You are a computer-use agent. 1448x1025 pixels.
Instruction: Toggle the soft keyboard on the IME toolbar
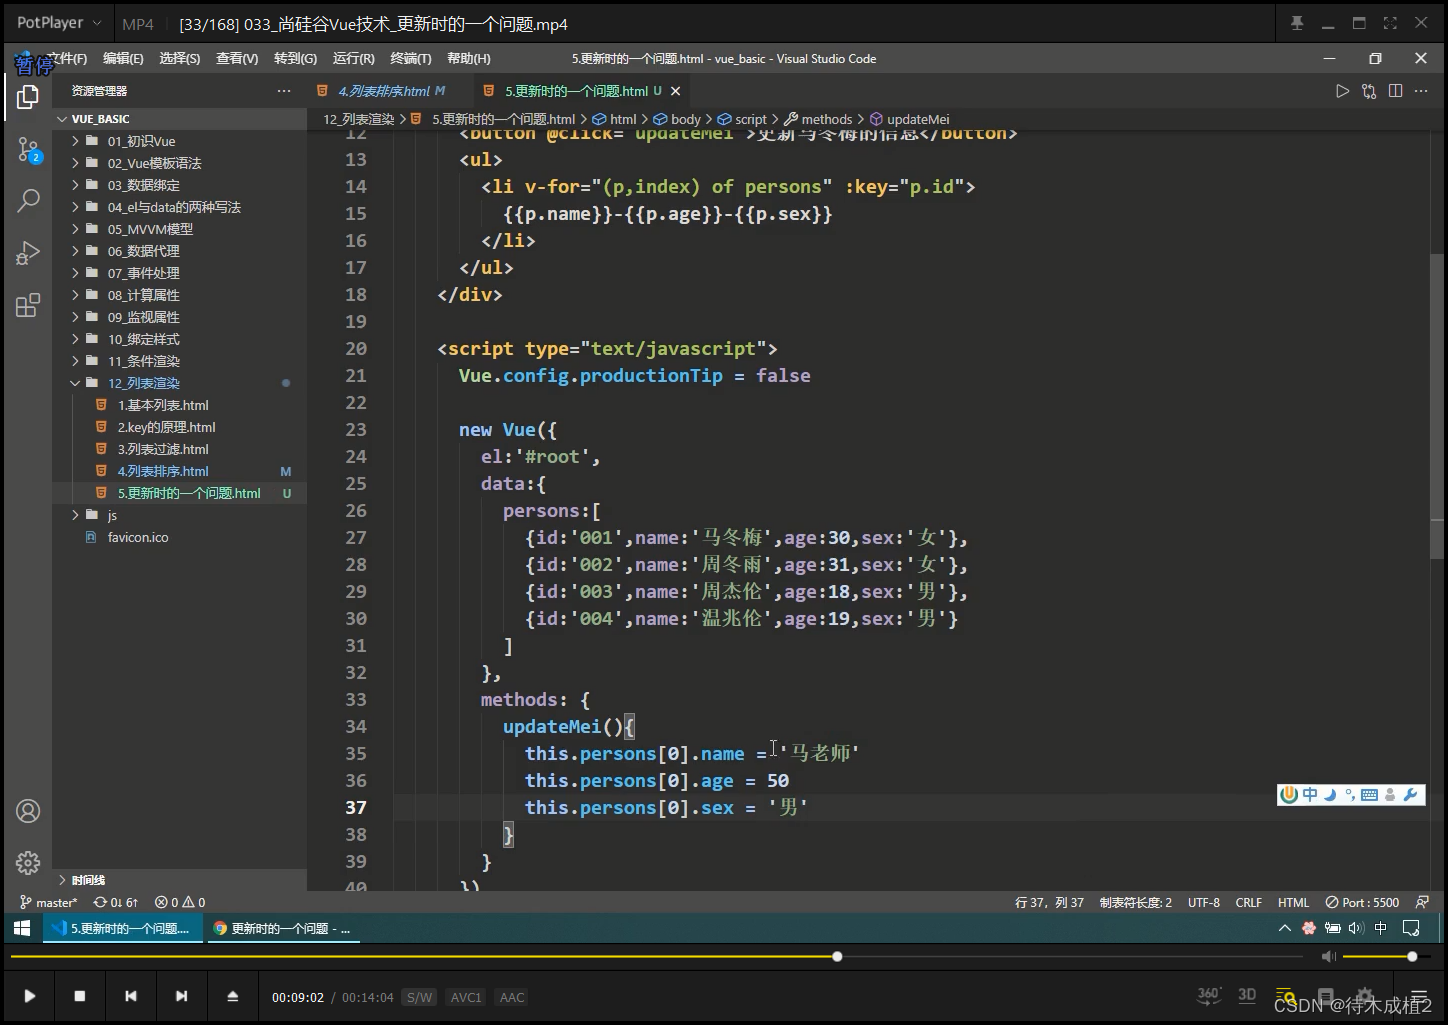click(x=1370, y=795)
